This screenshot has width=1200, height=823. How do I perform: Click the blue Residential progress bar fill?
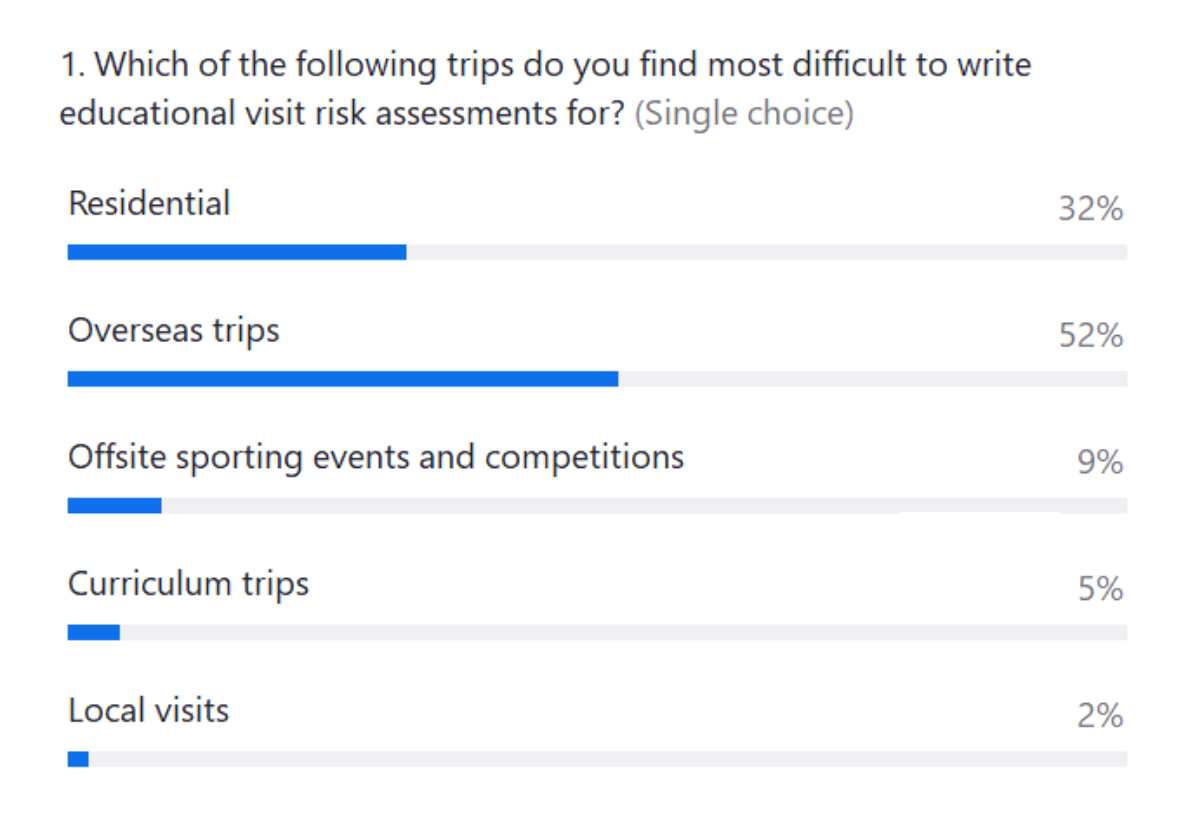click(x=237, y=252)
